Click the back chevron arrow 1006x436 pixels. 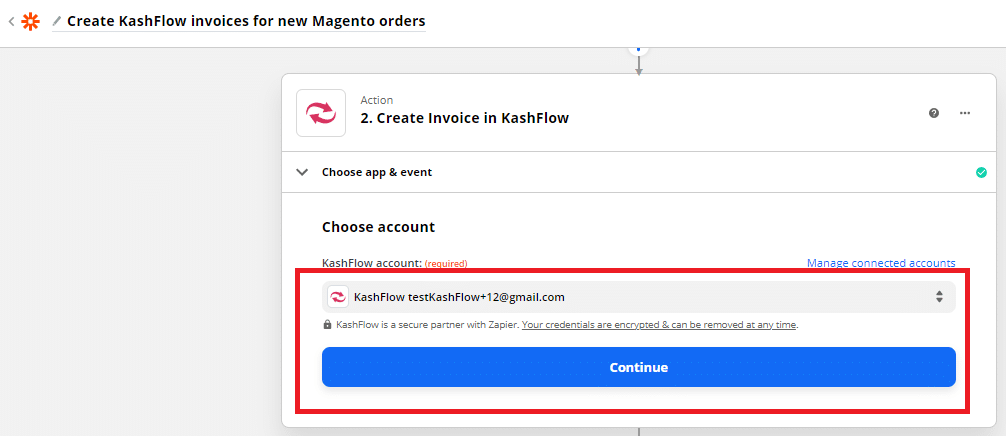[x=11, y=20]
